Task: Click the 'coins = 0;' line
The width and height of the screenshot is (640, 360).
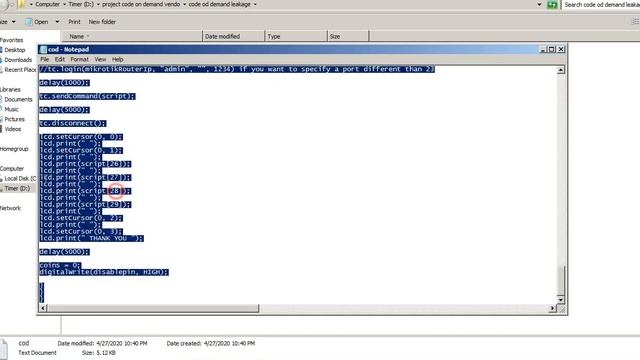Action: click(x=60, y=265)
